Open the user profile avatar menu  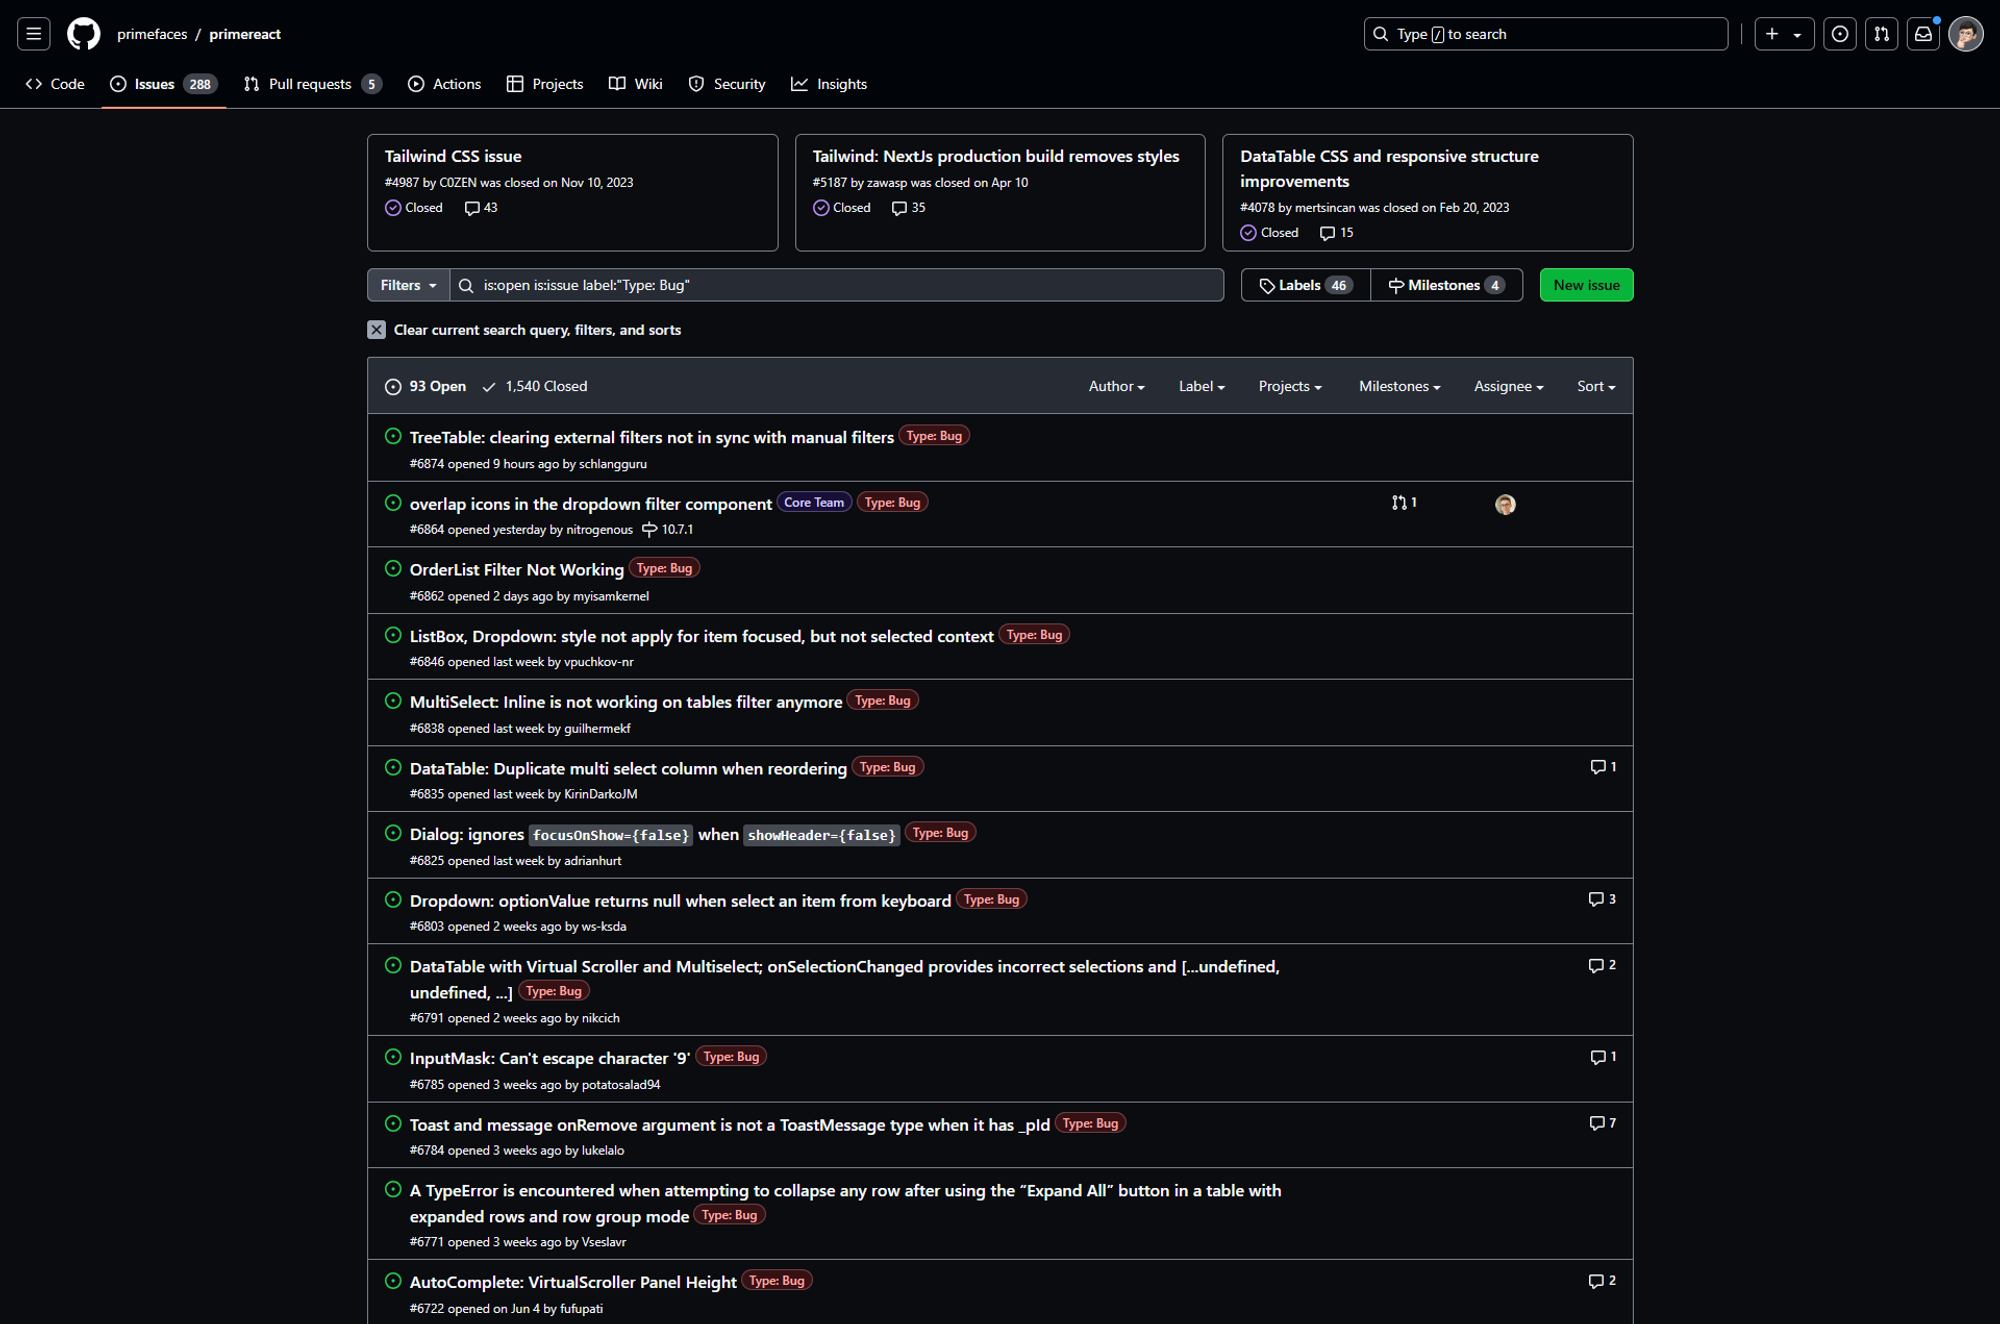tap(1965, 34)
